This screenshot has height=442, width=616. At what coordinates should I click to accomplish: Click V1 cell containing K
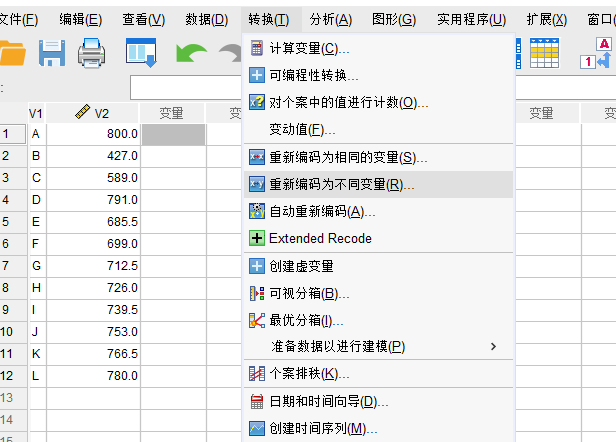click(37, 354)
